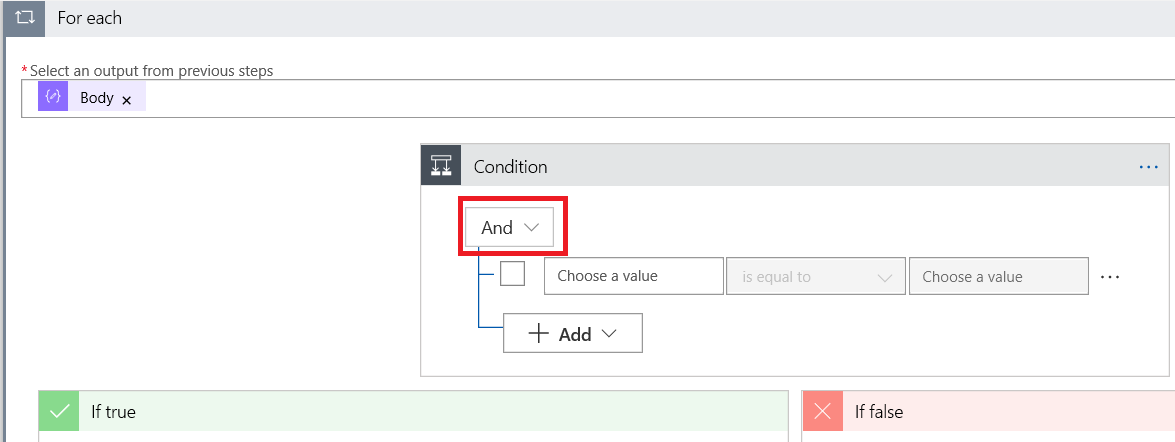
Task: Click the For each header title
Action: (90, 18)
